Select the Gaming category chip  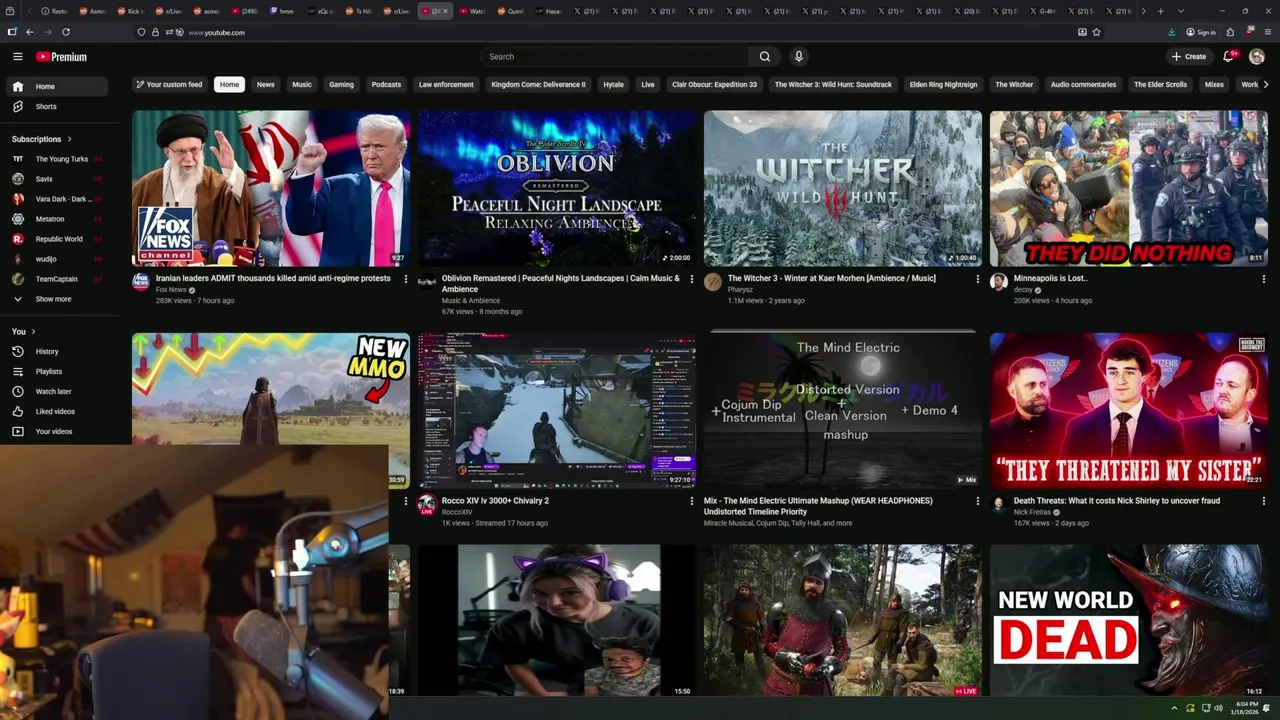tap(342, 85)
